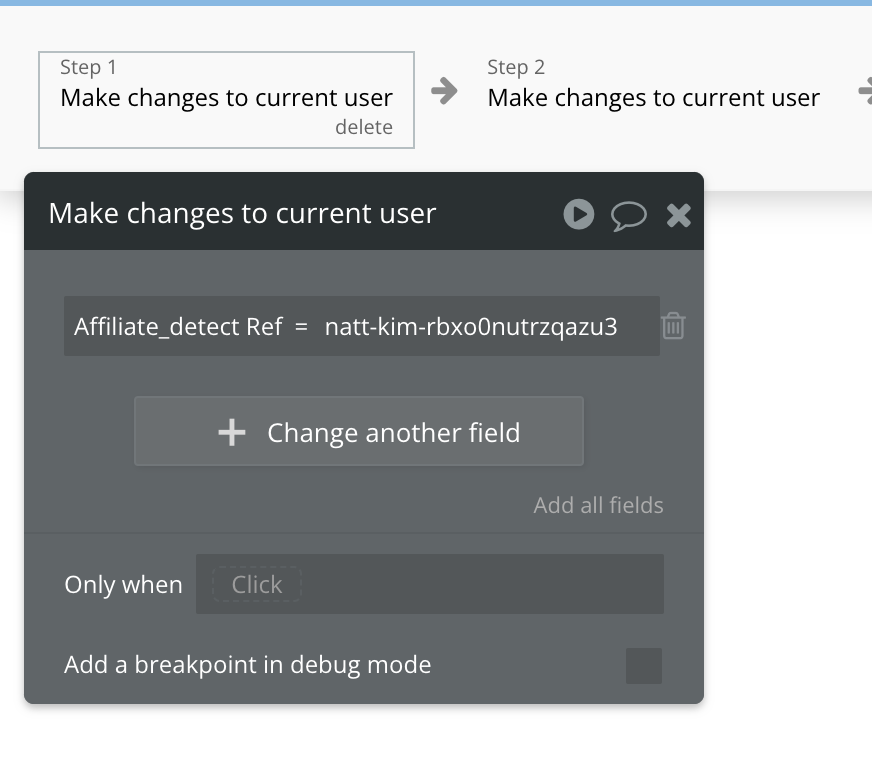
Task: Open the Affiliate_detect Ref field name dropdown
Action: coord(178,326)
